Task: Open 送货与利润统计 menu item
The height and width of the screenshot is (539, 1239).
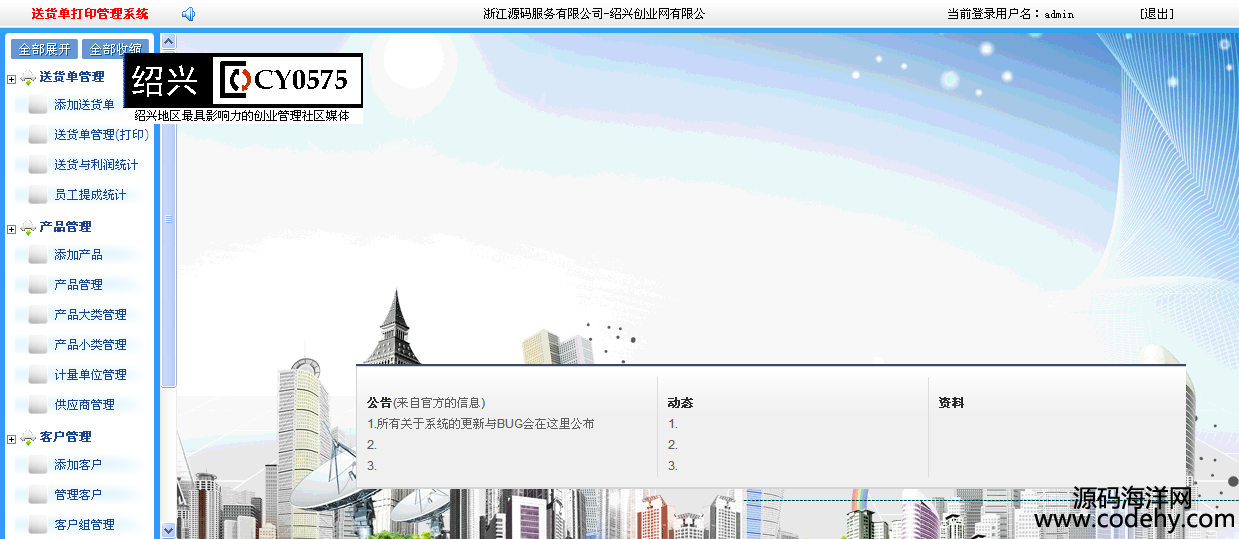Action: tap(96, 165)
